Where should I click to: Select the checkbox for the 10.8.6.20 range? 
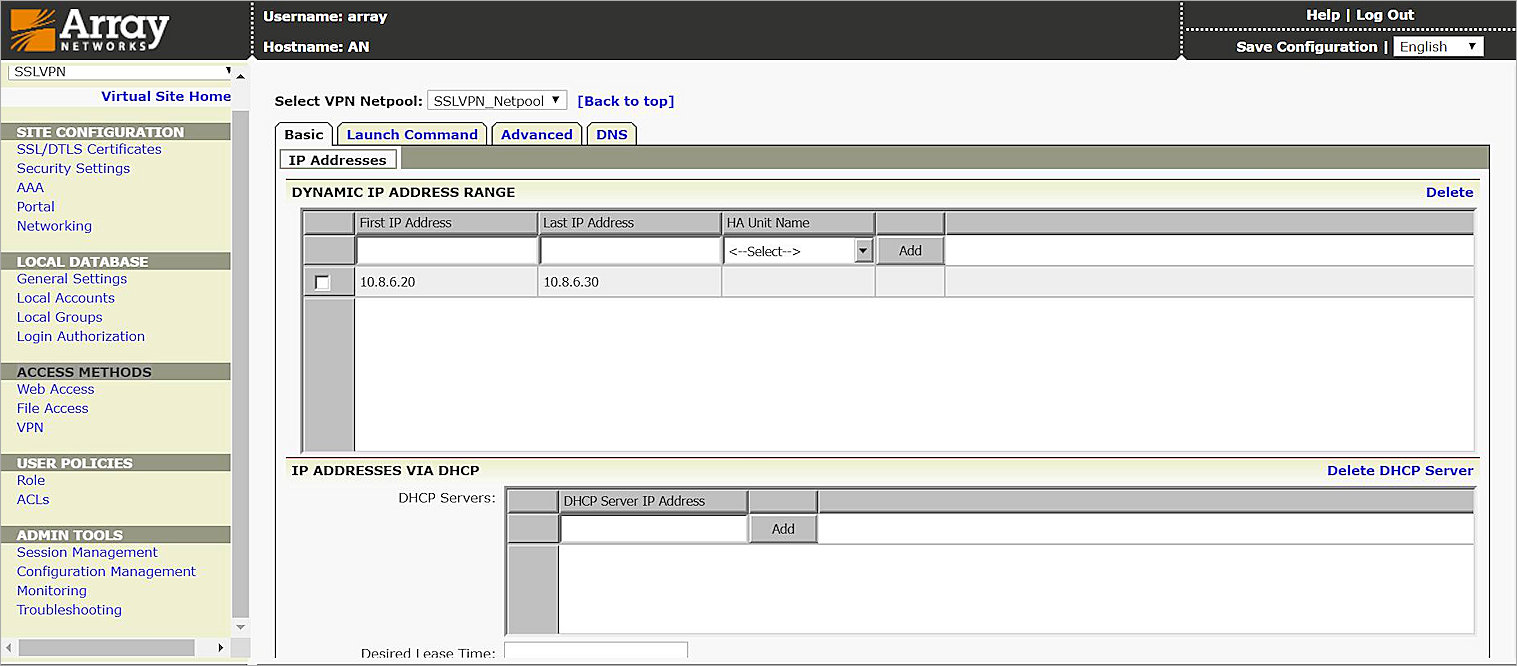tap(323, 282)
